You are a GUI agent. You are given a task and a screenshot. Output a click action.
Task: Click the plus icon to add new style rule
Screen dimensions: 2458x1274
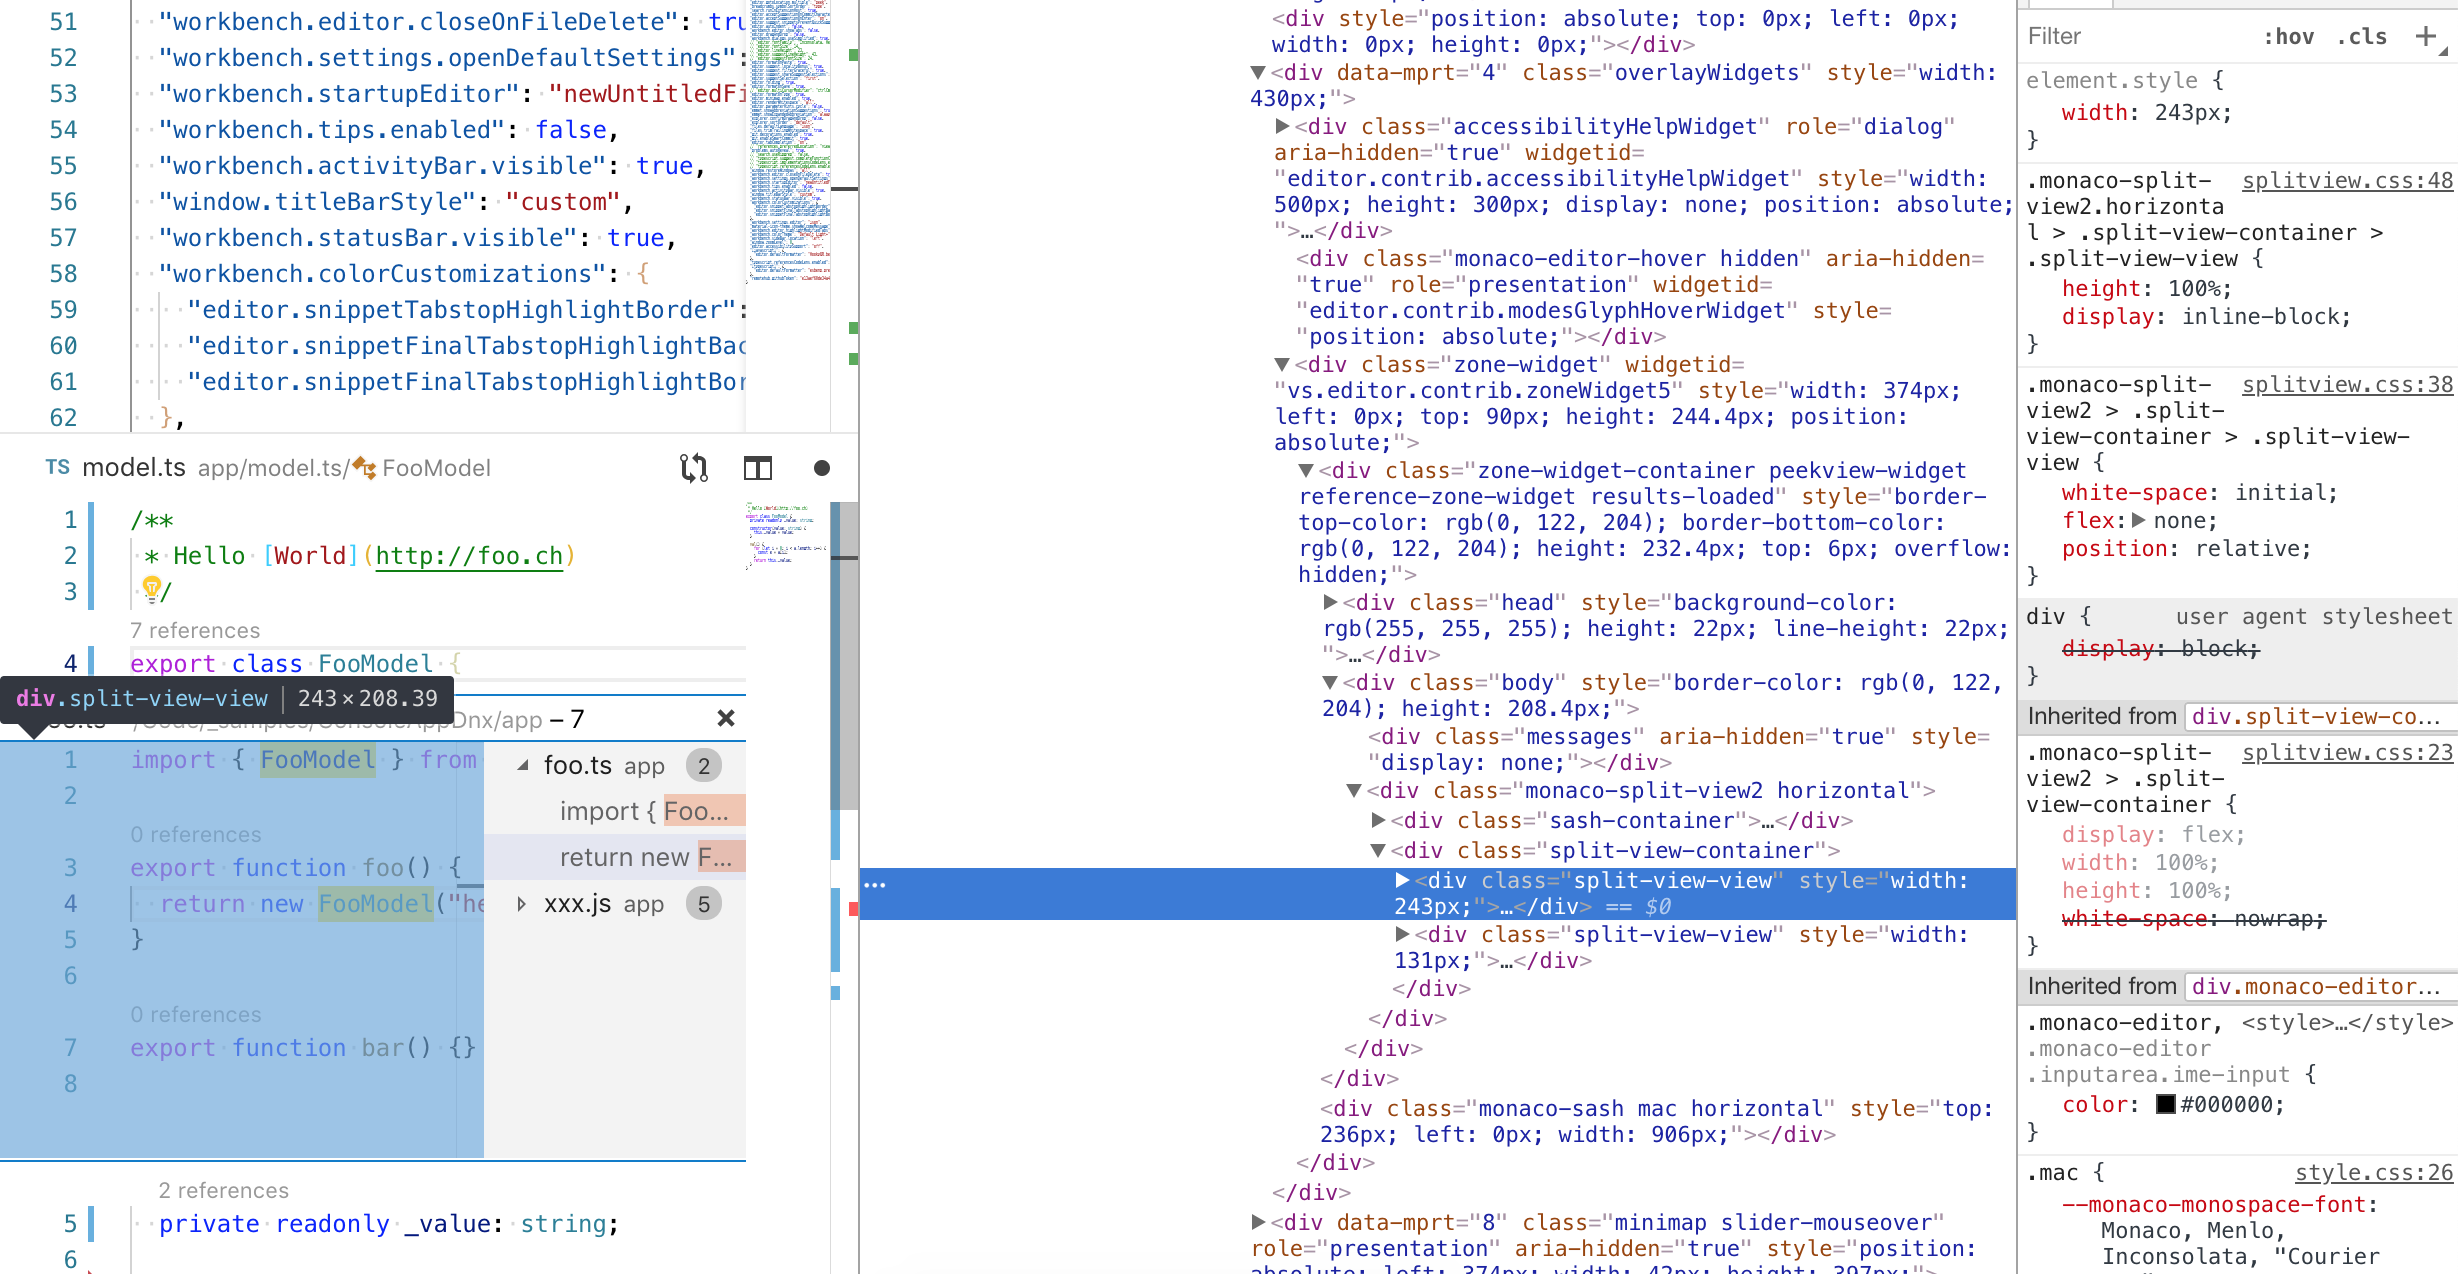2430,37
